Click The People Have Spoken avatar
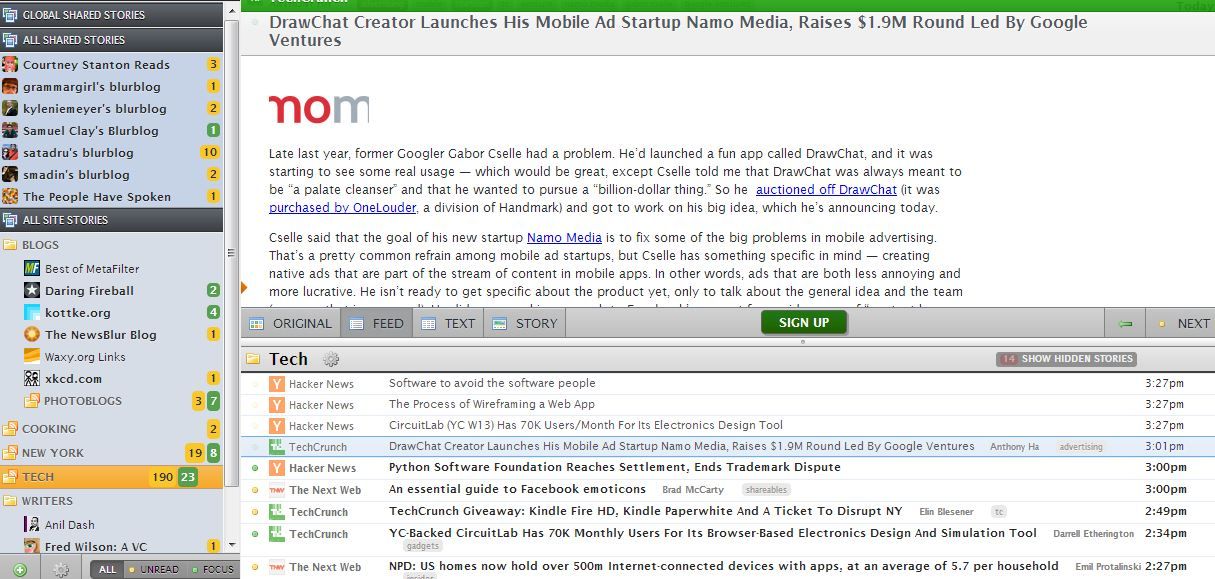 pyautogui.click(x=10, y=196)
